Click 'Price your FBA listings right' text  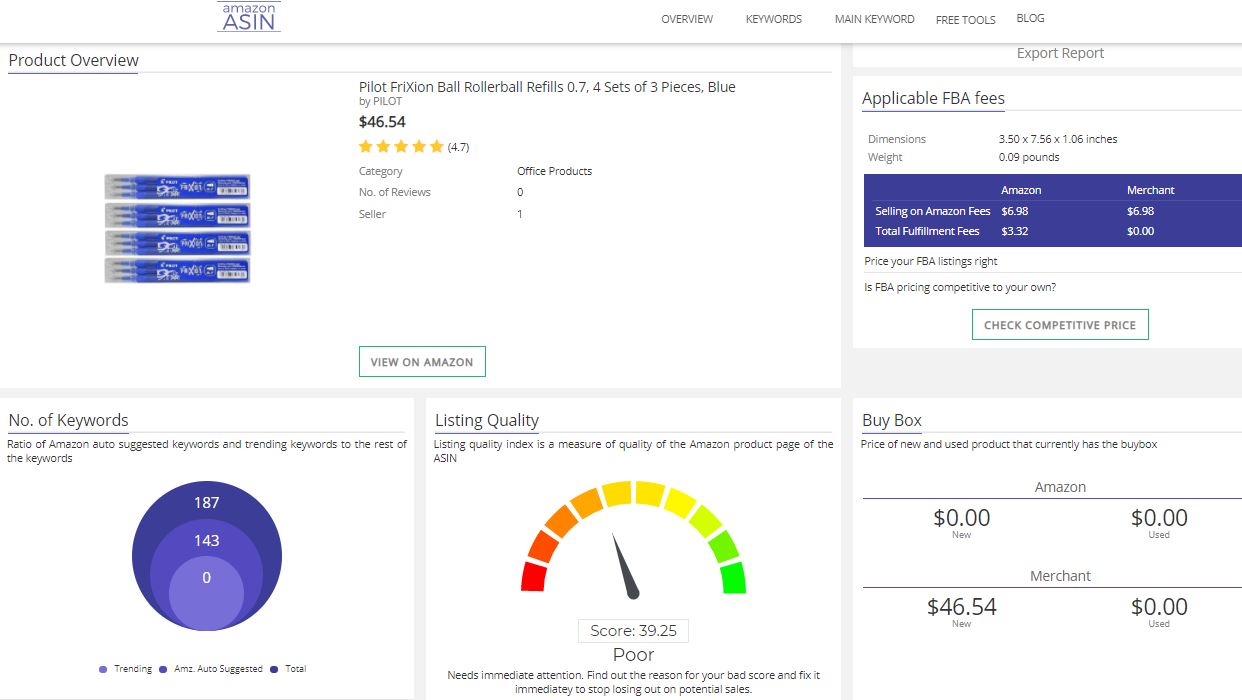(931, 261)
